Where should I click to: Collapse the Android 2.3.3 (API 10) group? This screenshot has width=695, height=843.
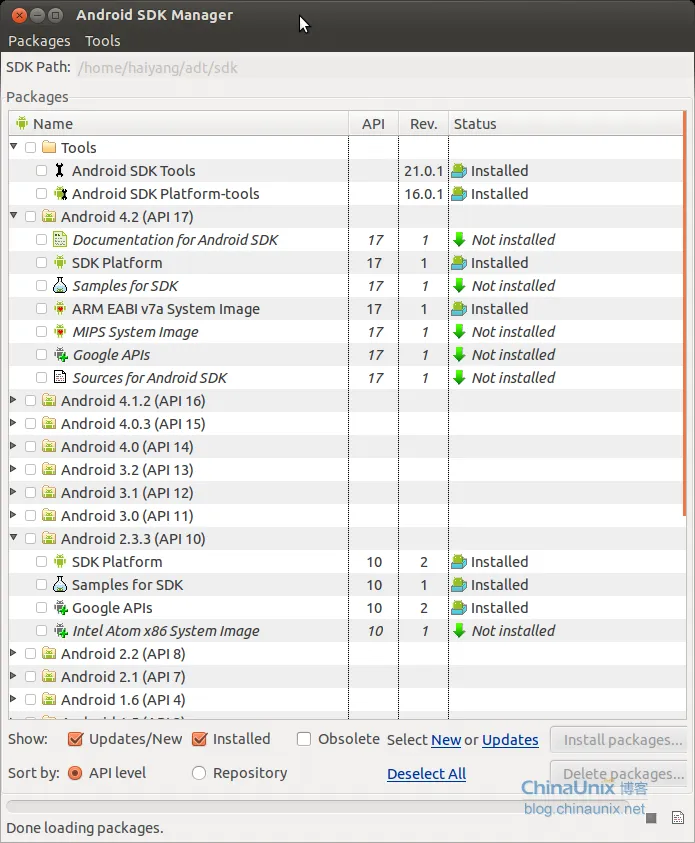point(14,538)
